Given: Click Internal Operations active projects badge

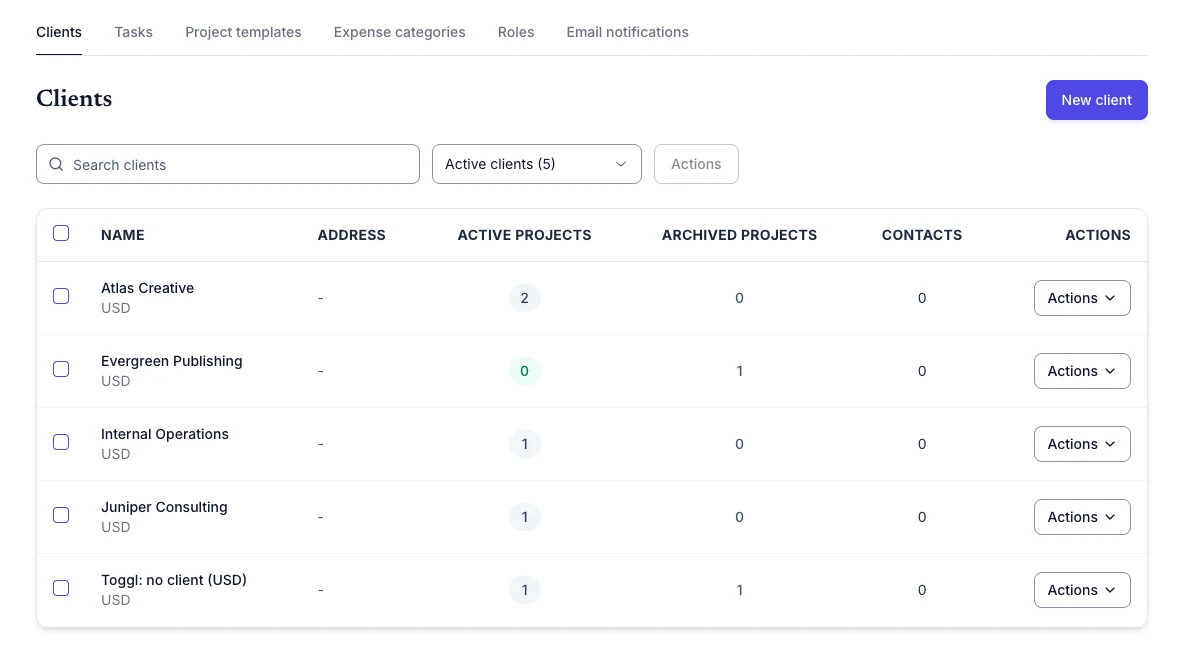Looking at the screenshot, I should pyautogui.click(x=525, y=444).
